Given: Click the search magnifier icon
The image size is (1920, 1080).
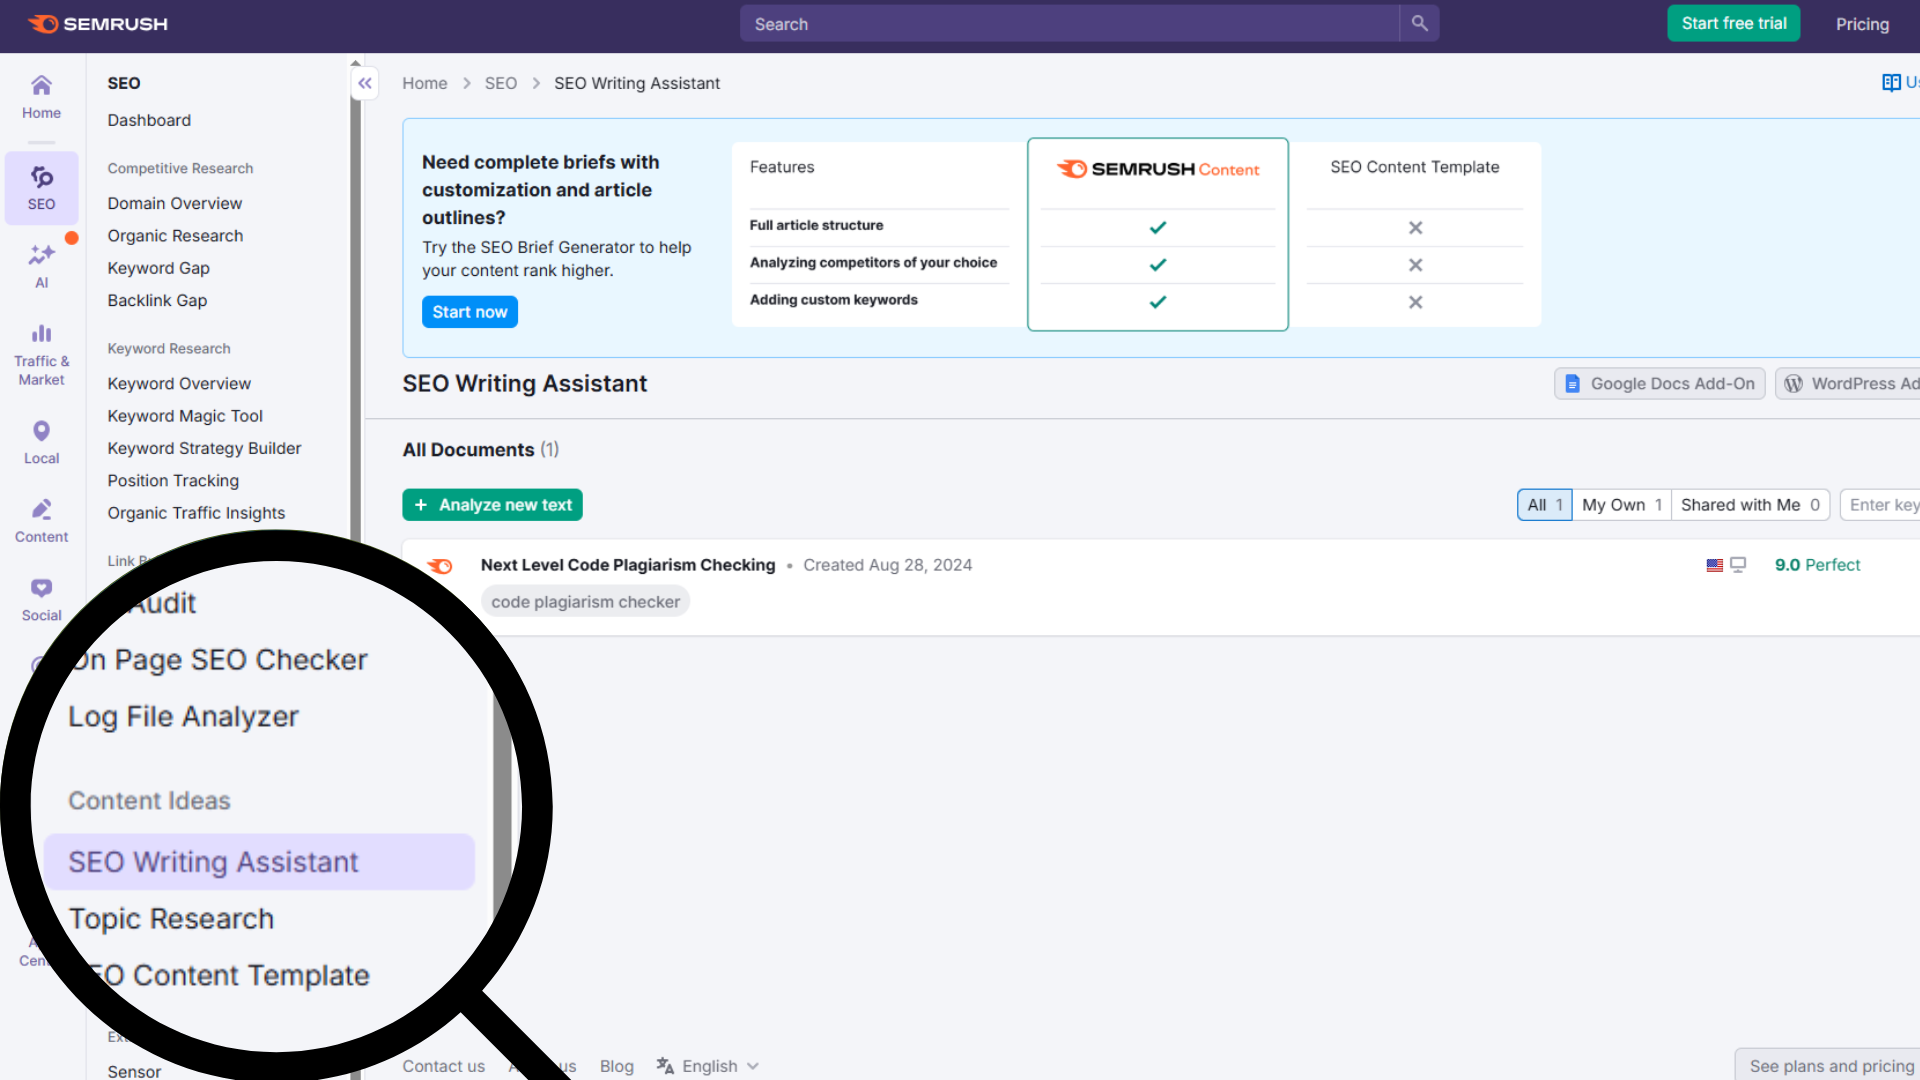Looking at the screenshot, I should [1419, 23].
